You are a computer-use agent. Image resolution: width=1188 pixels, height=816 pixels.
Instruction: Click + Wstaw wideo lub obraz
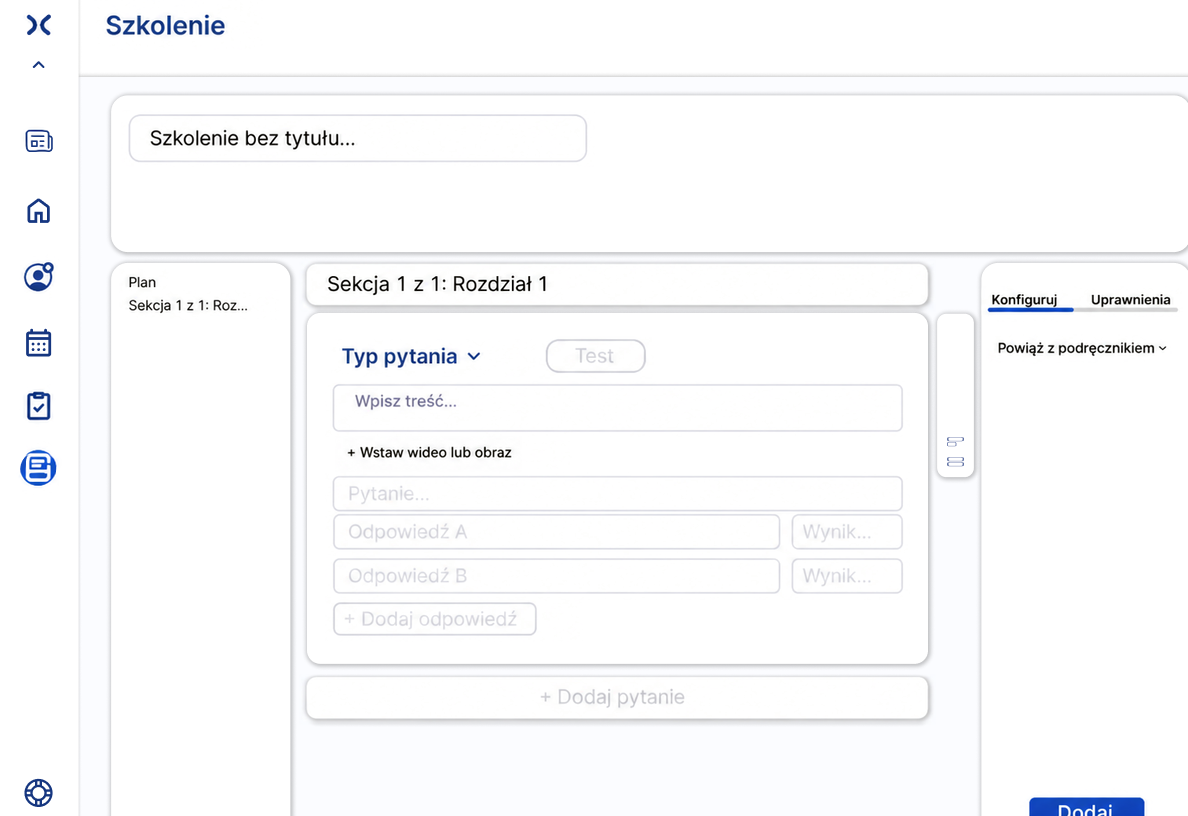click(429, 452)
